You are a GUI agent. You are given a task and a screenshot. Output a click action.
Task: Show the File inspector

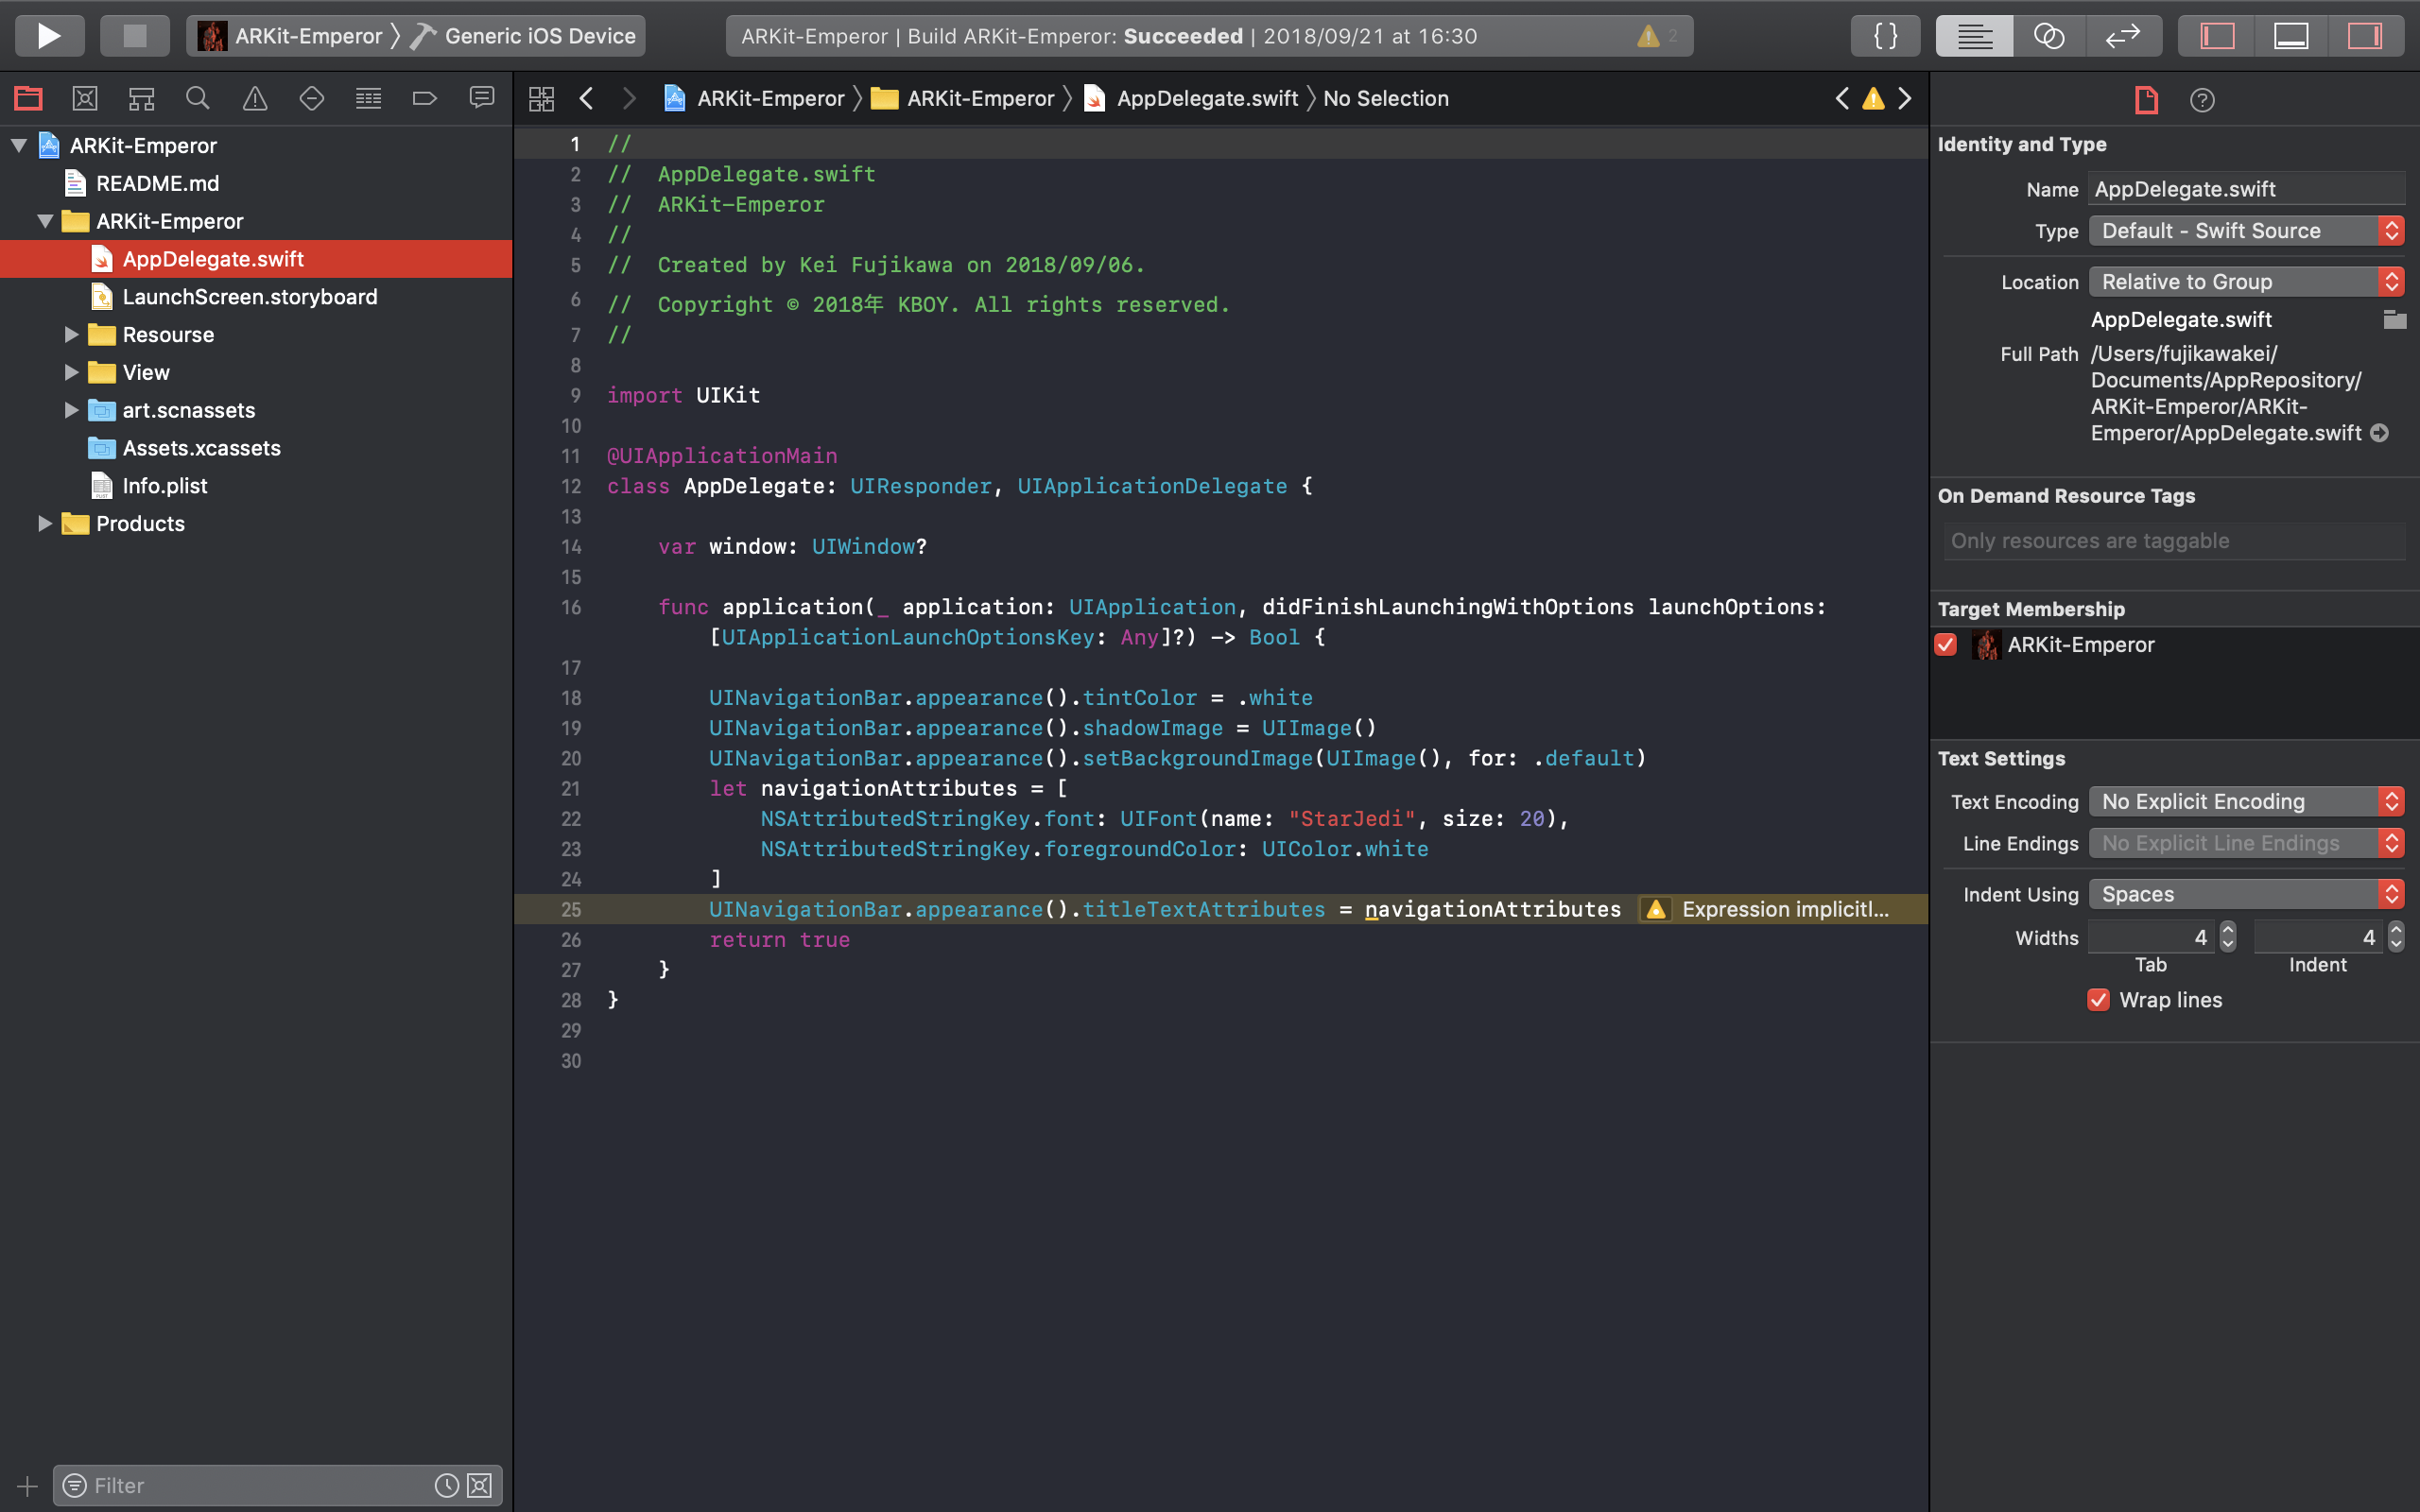click(x=2146, y=100)
